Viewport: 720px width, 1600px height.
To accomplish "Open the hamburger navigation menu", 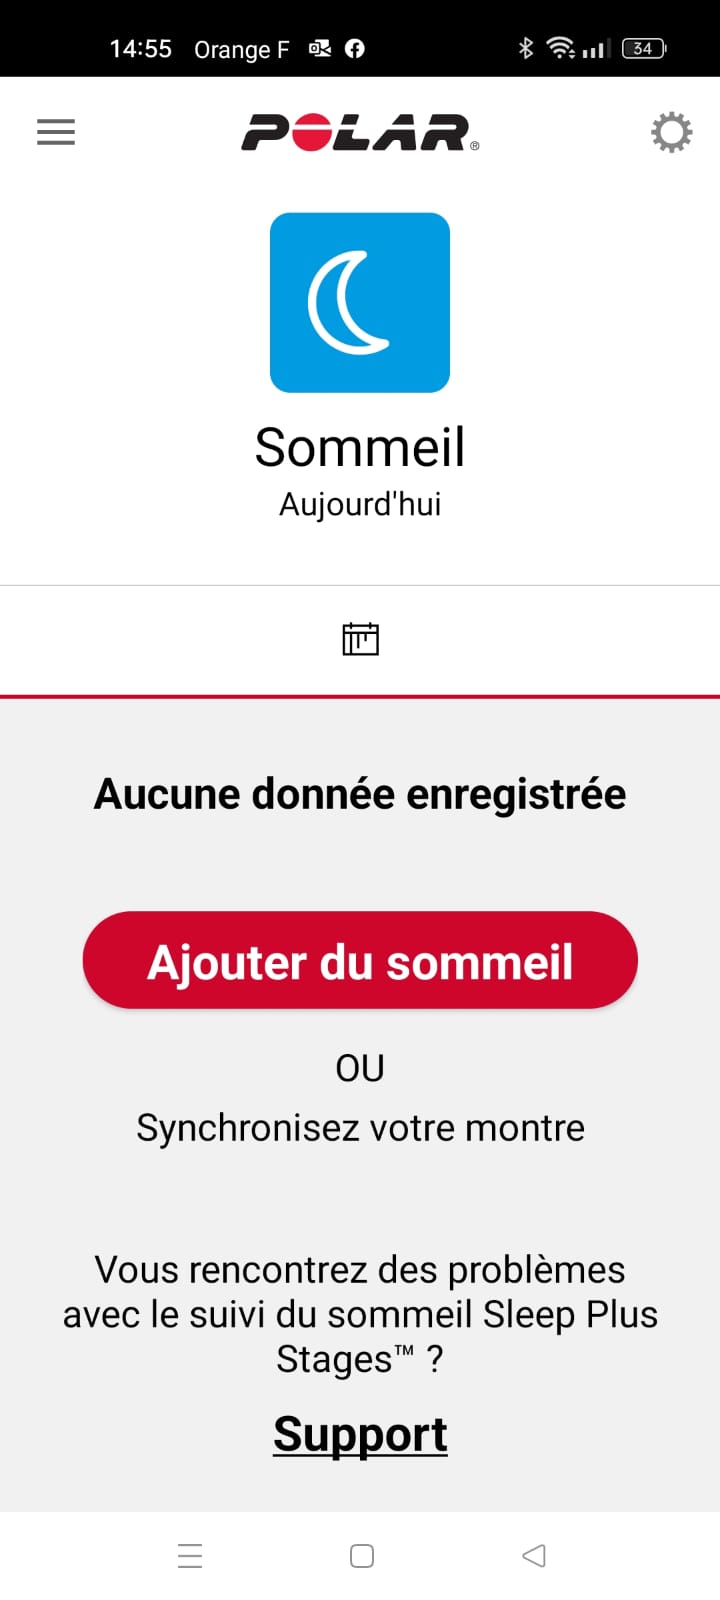I will coord(56,132).
